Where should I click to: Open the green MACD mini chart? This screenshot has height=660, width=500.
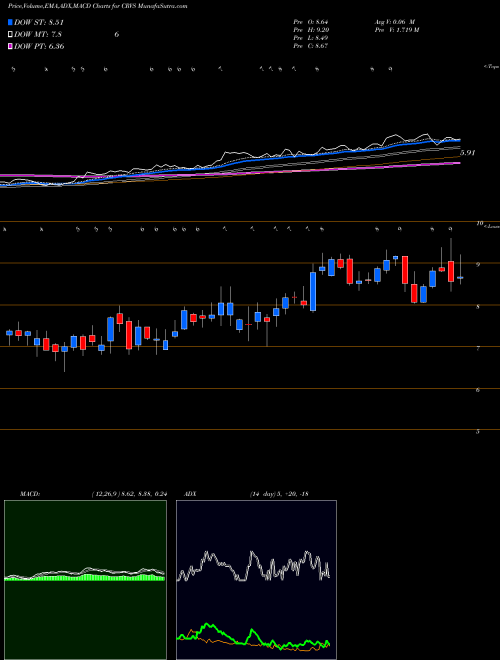click(x=85, y=580)
